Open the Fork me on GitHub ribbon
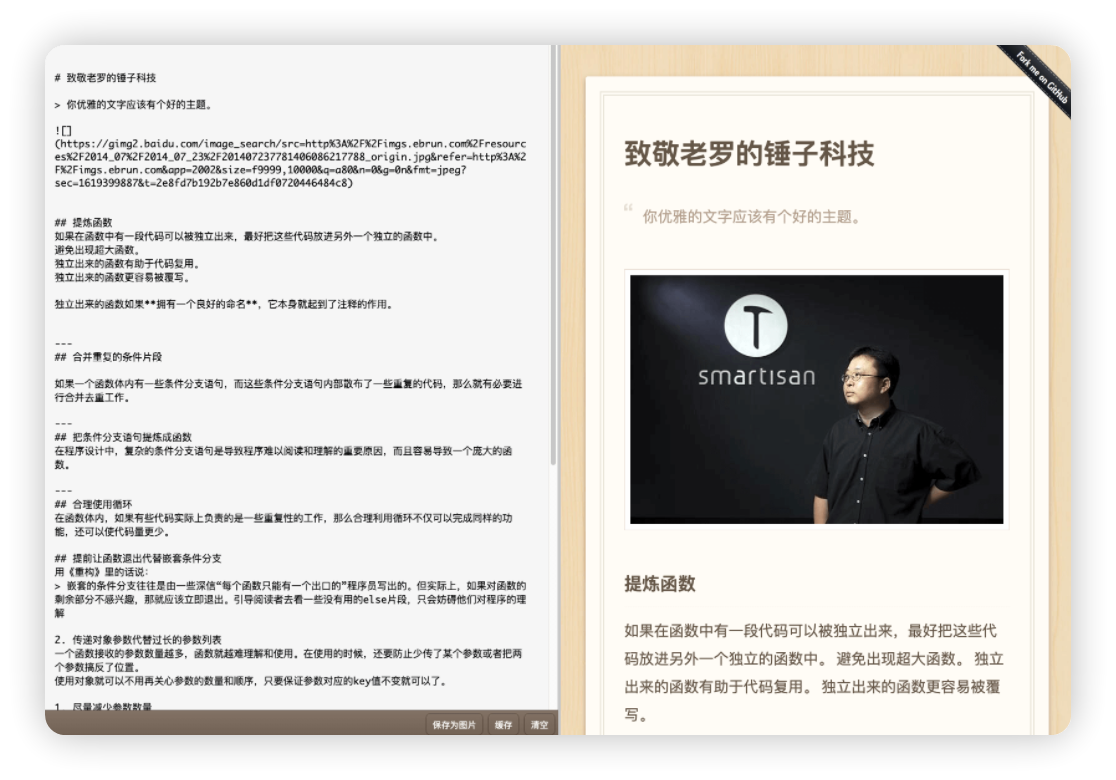Screen dimensions: 1116x780 (1041, 77)
